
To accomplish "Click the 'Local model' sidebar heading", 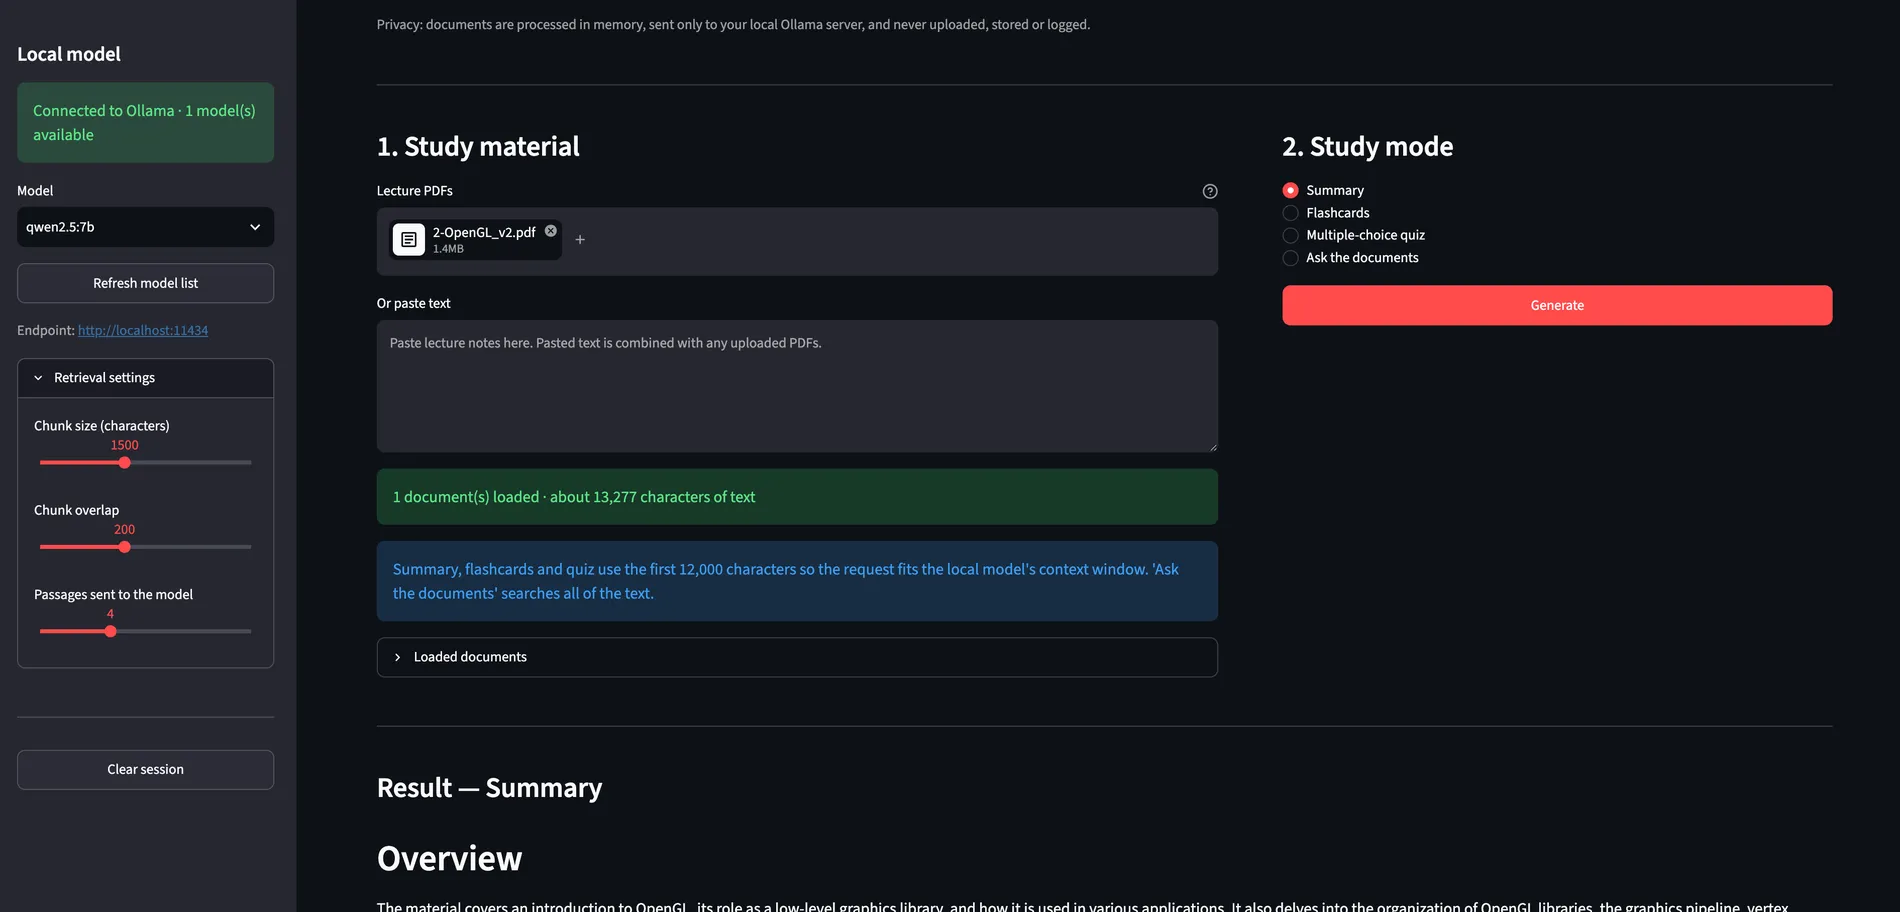I will coord(69,54).
